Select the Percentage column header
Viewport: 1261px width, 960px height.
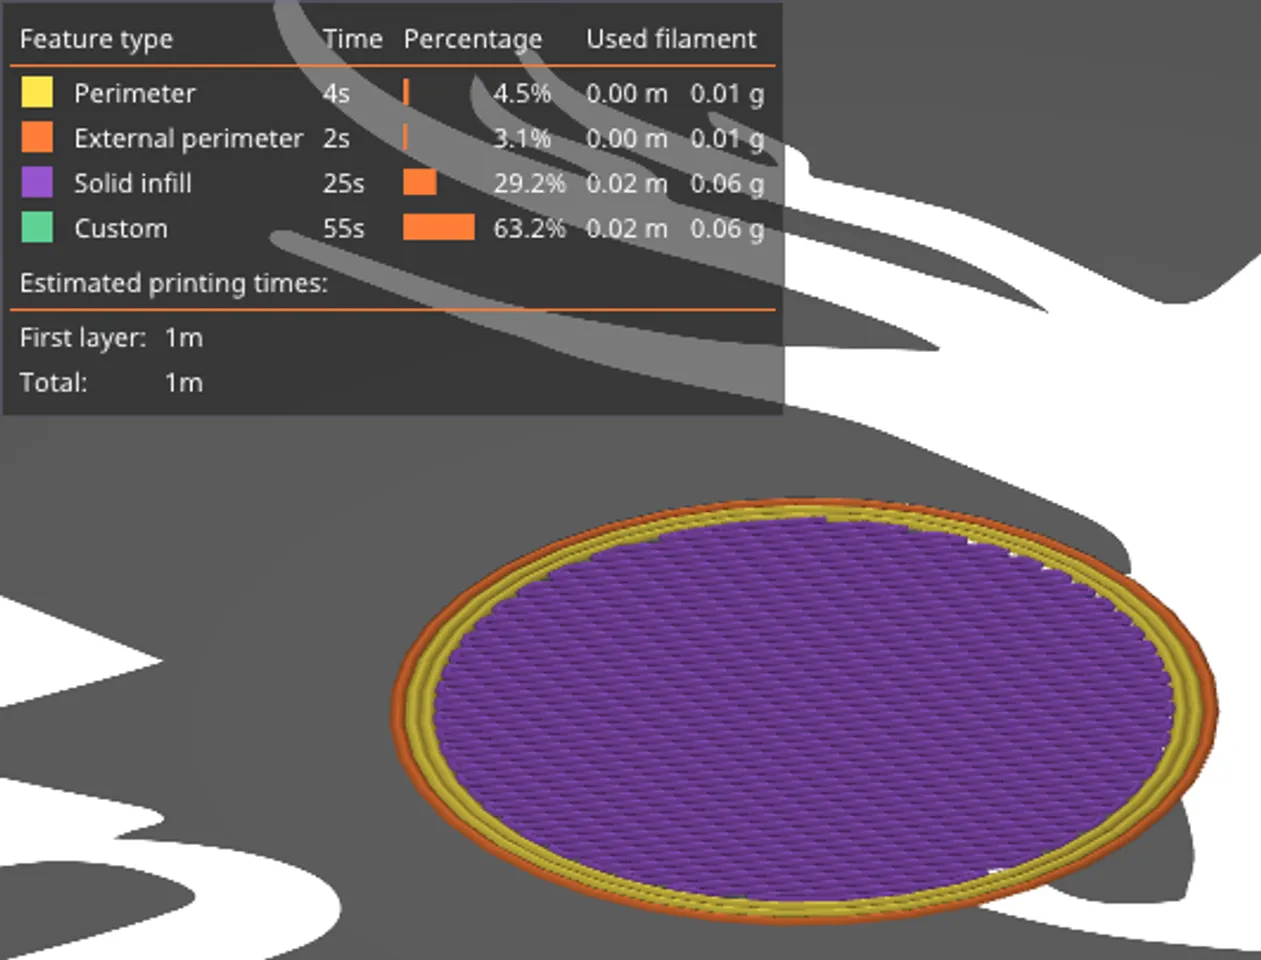coord(472,39)
